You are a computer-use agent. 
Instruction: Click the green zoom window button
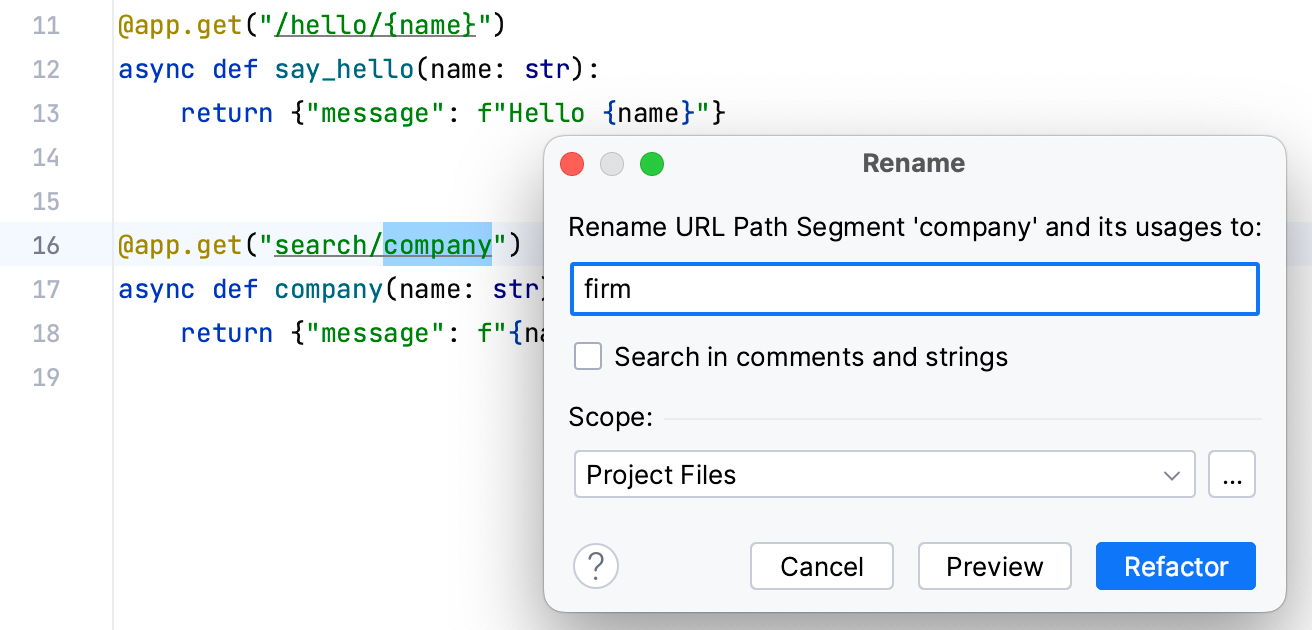coord(652,164)
